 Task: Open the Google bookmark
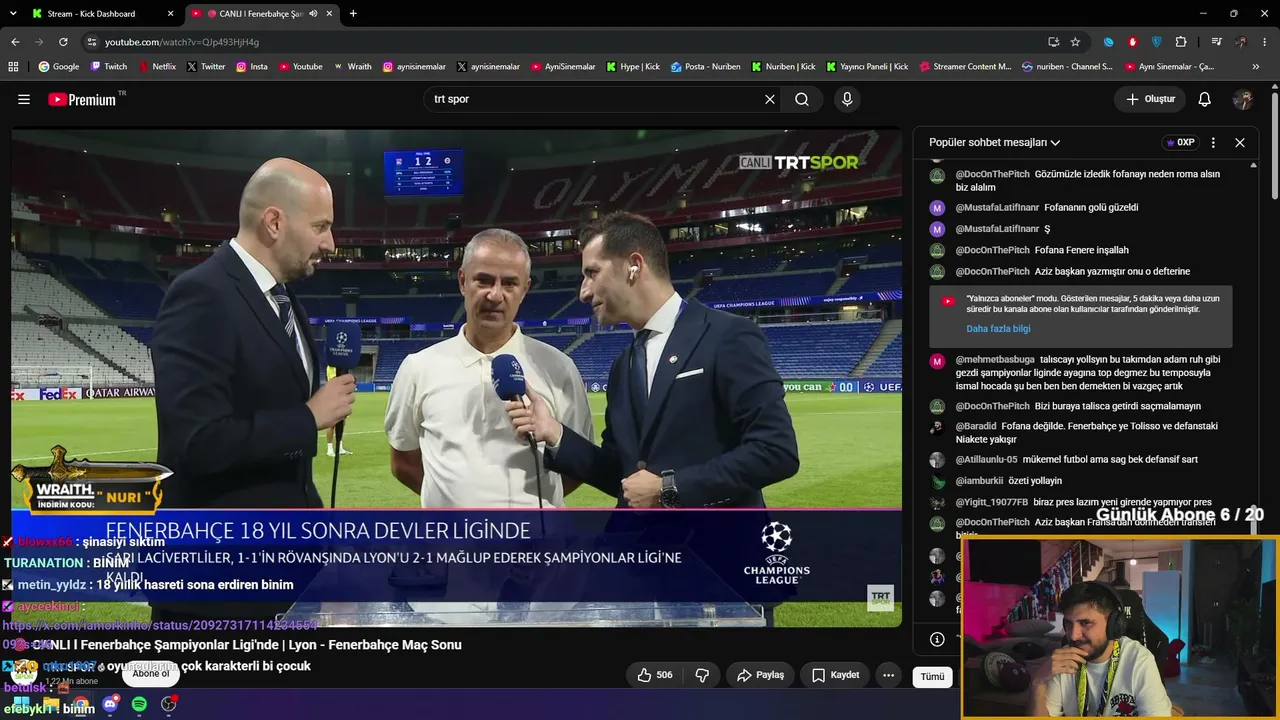click(x=59, y=67)
